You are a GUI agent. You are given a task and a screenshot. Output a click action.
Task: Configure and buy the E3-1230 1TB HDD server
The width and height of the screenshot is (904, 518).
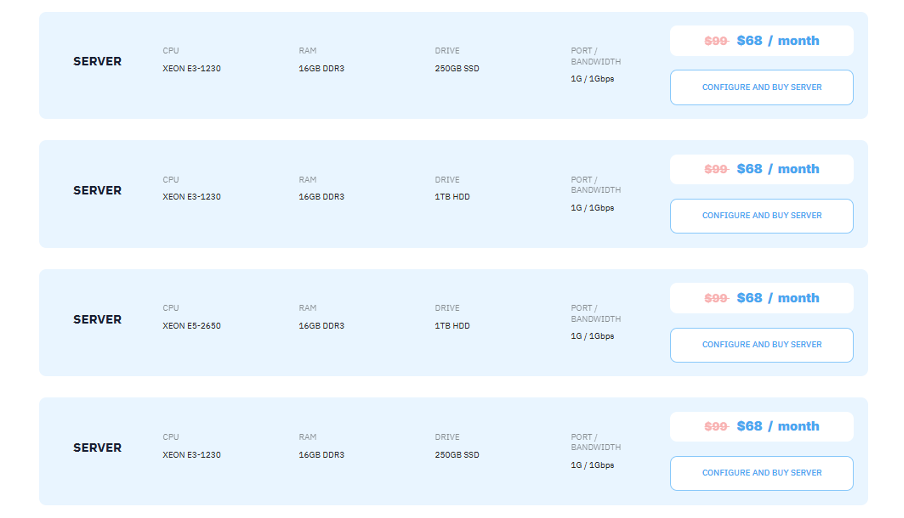click(x=761, y=216)
